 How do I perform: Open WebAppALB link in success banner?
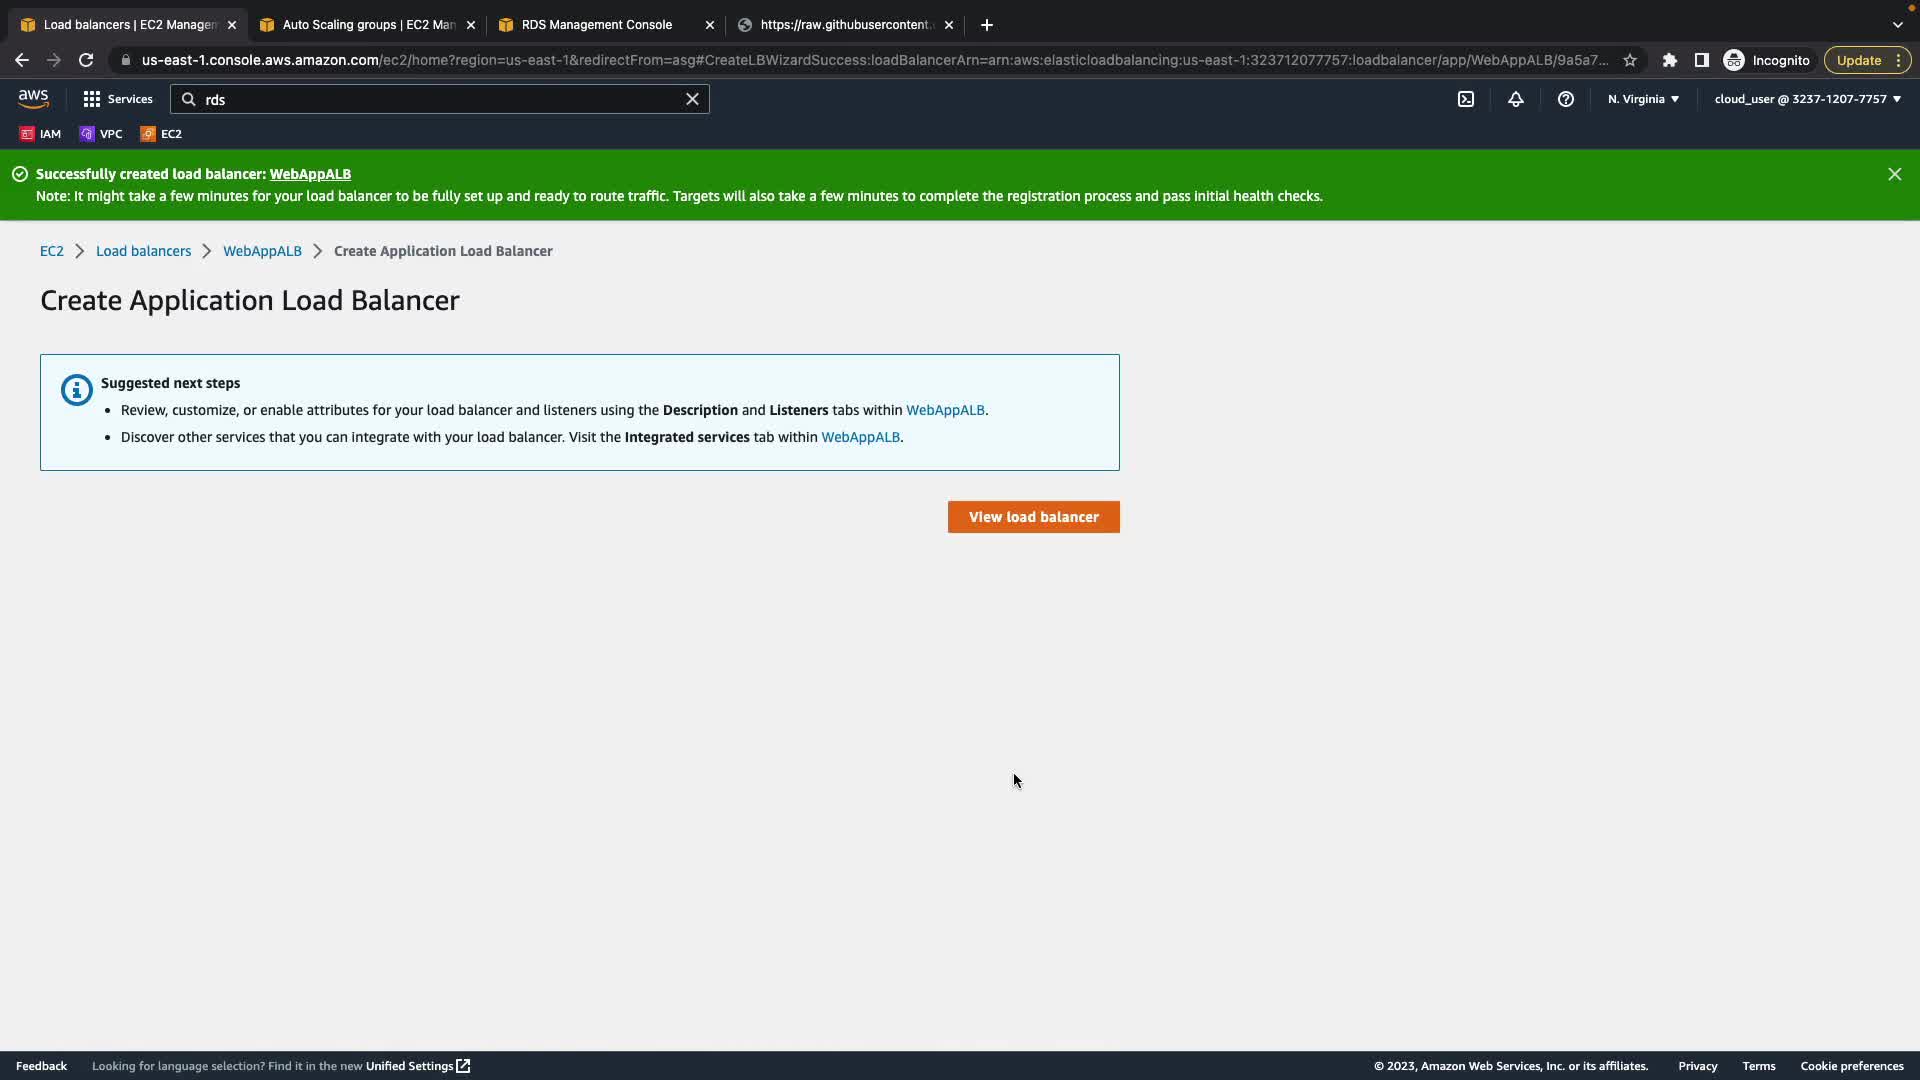(310, 174)
